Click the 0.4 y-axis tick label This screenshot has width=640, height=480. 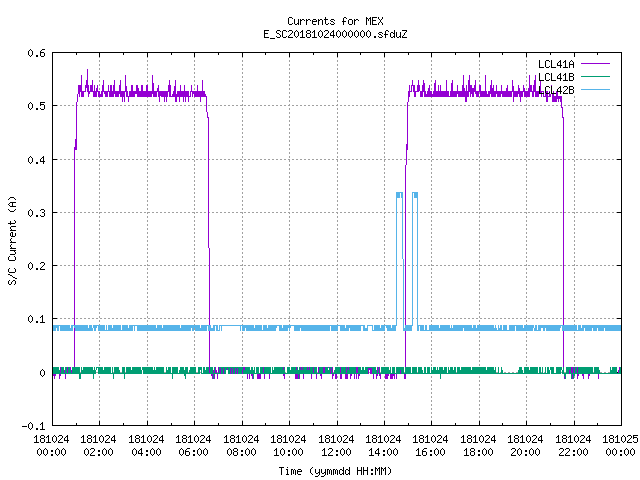point(36,160)
